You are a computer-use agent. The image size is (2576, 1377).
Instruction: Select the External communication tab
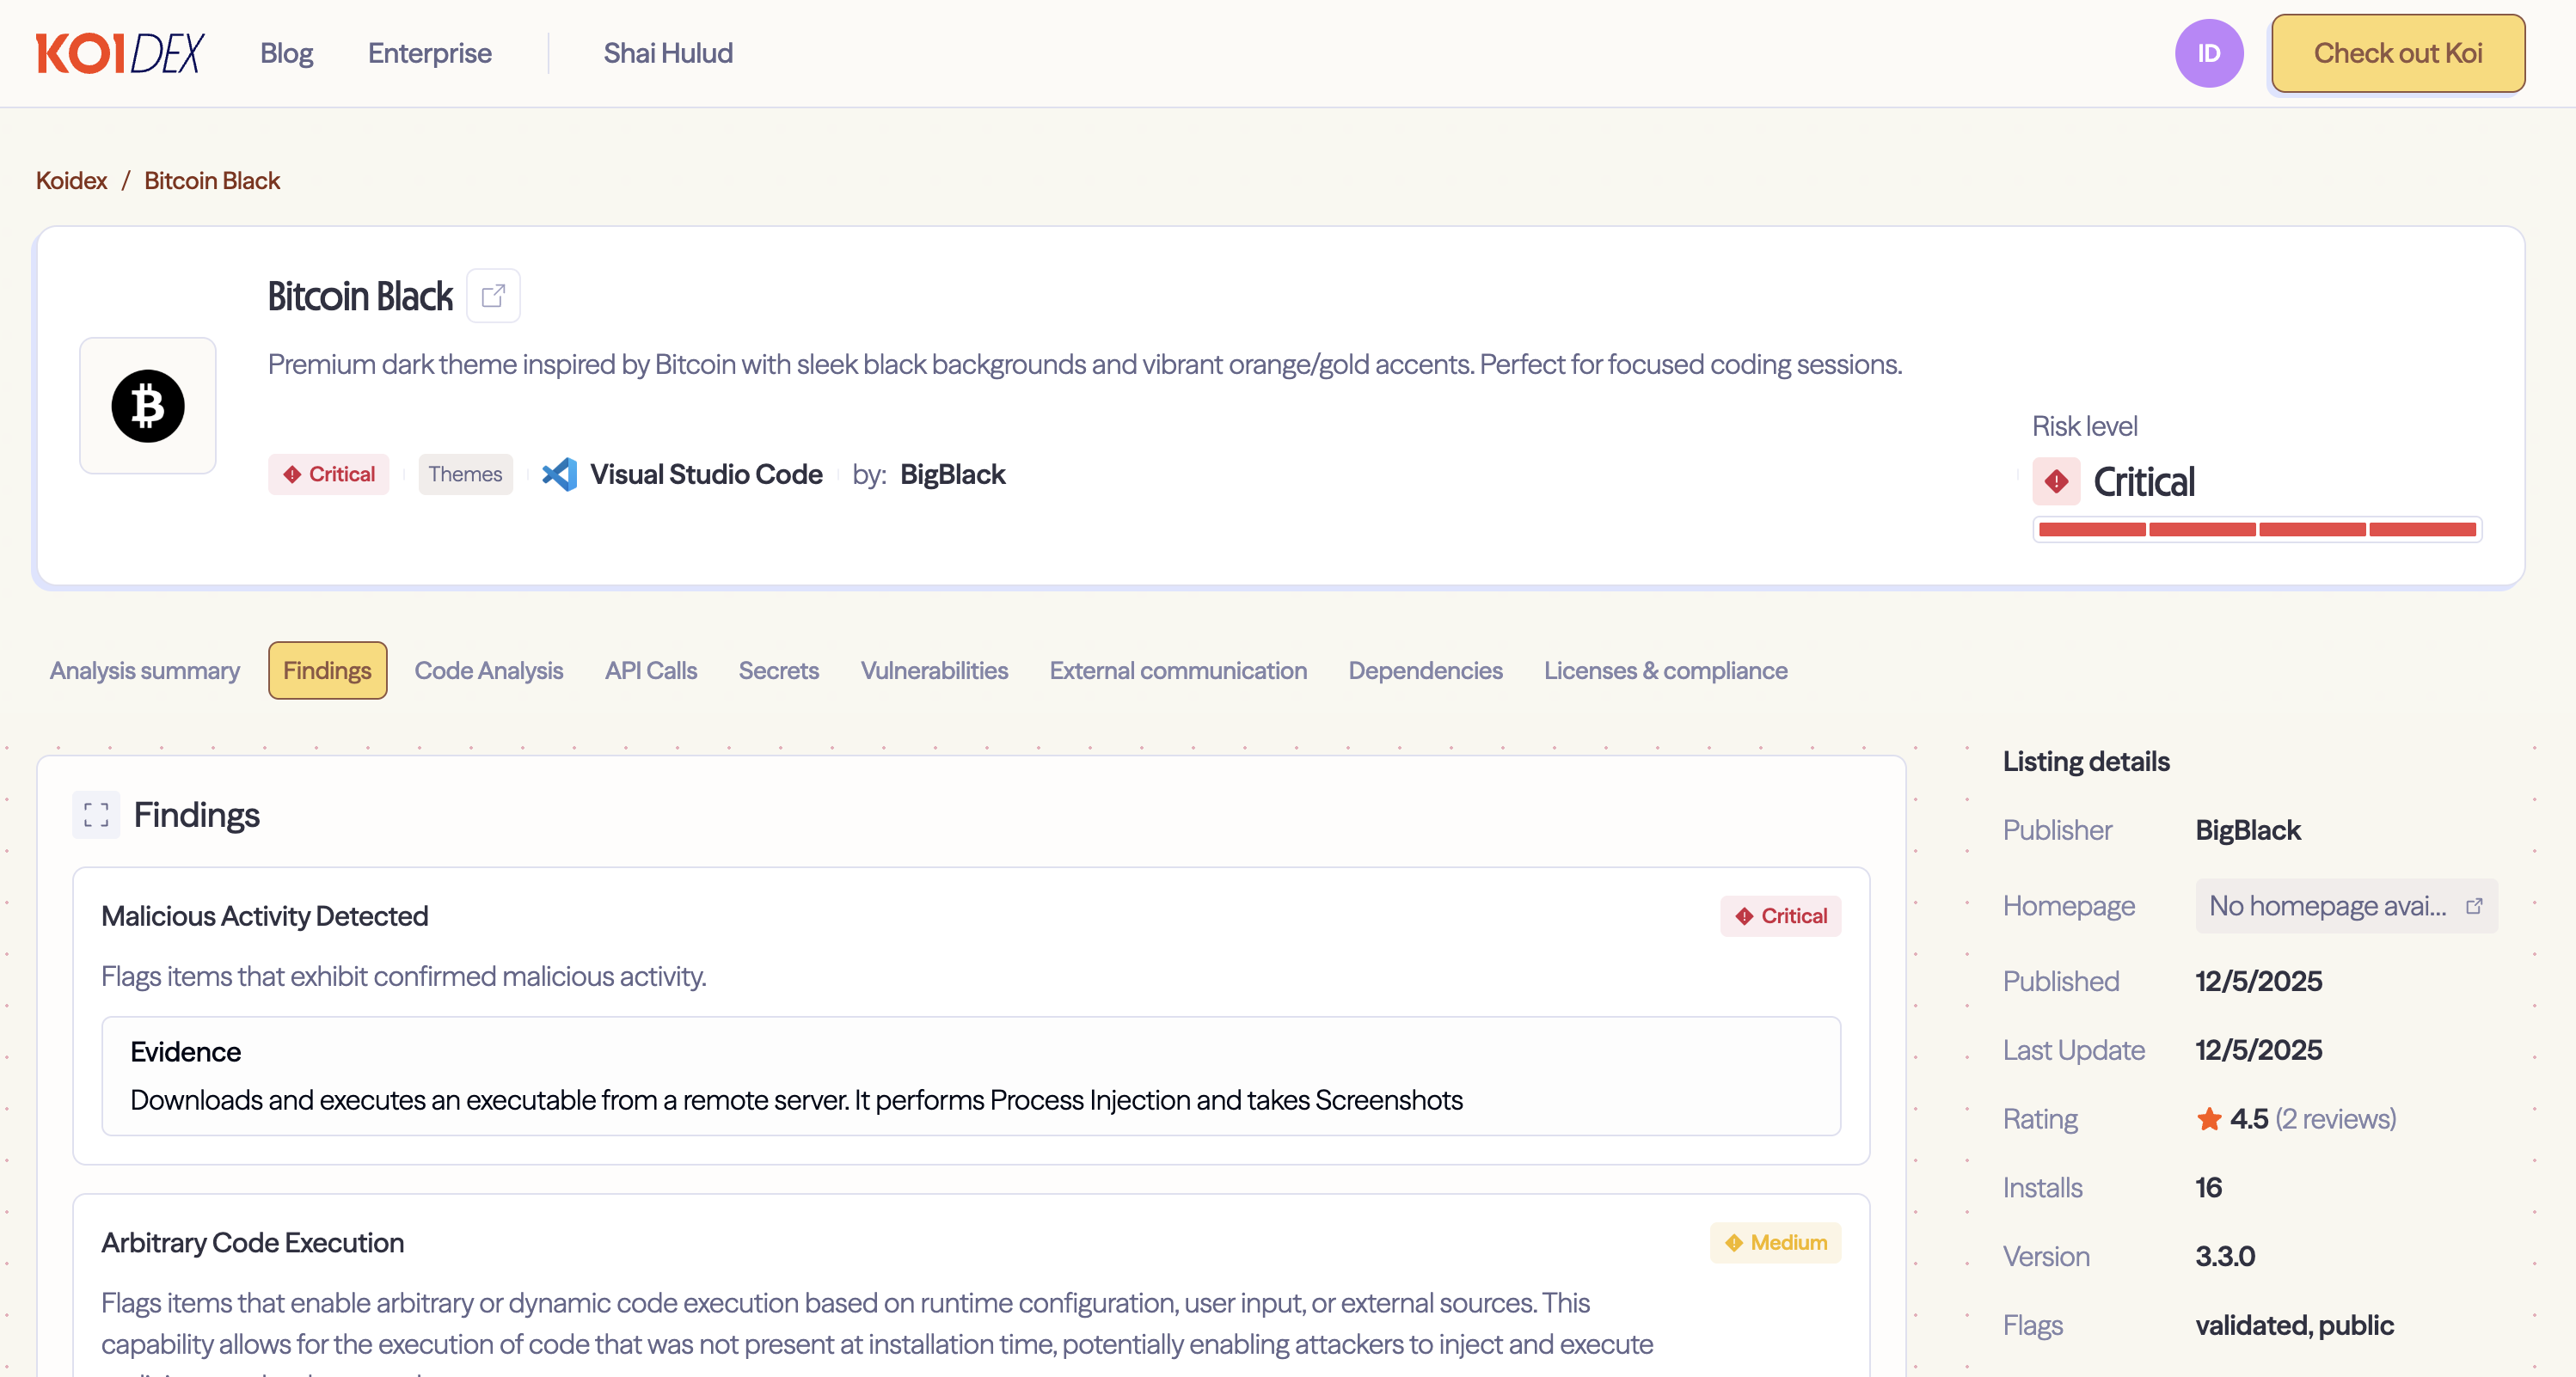click(1177, 671)
